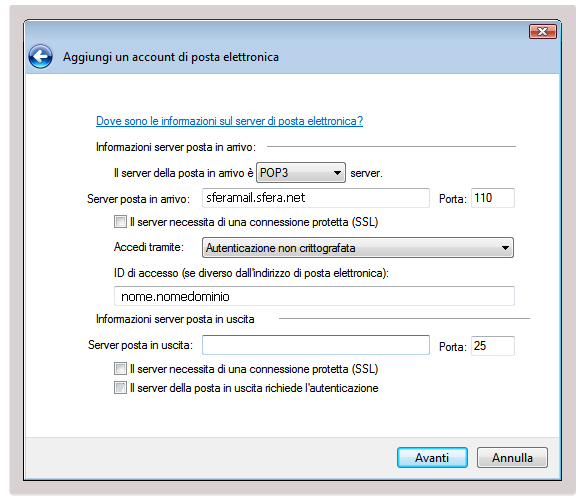Click the arrow of the Autenticazione non crittografata combo
The width and height of the screenshot is (584, 500).
[505, 248]
